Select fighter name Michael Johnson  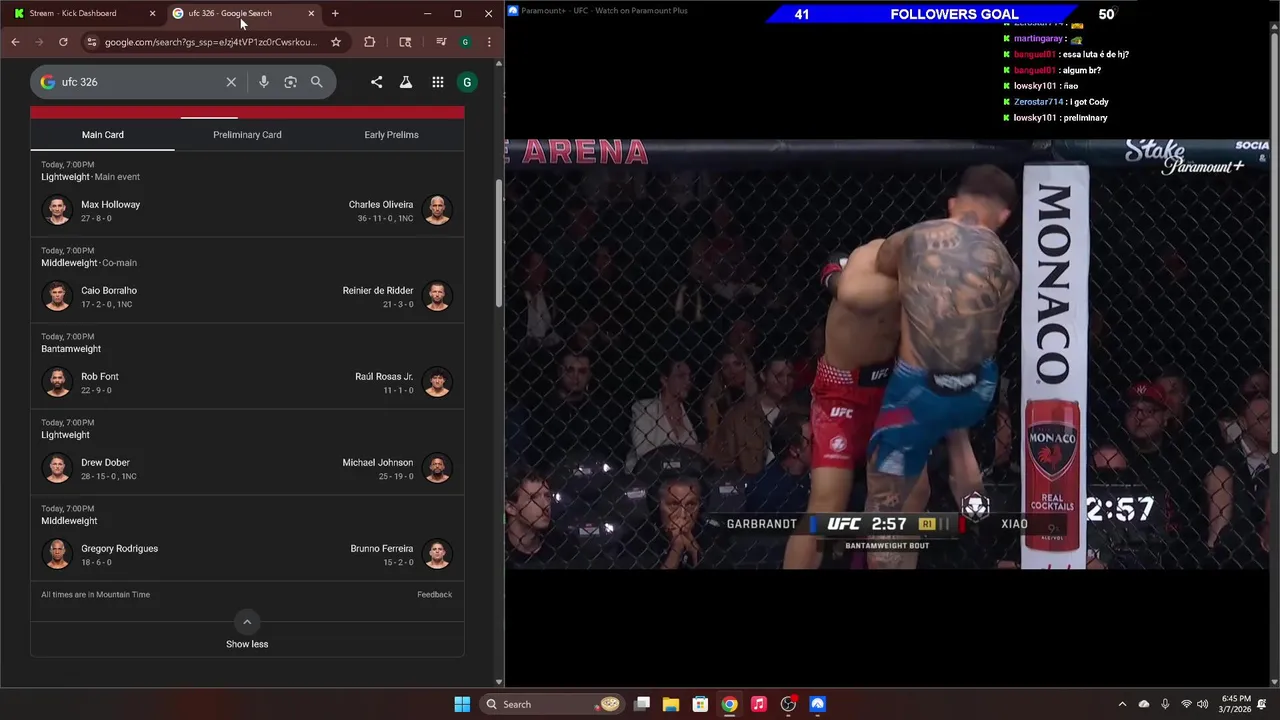(378, 462)
